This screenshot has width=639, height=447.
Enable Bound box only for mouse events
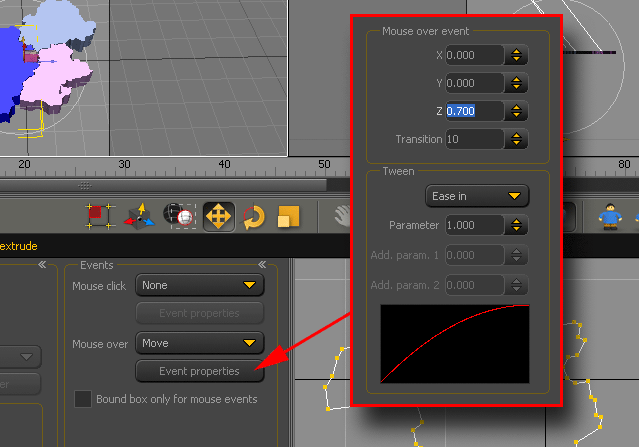[x=83, y=399]
